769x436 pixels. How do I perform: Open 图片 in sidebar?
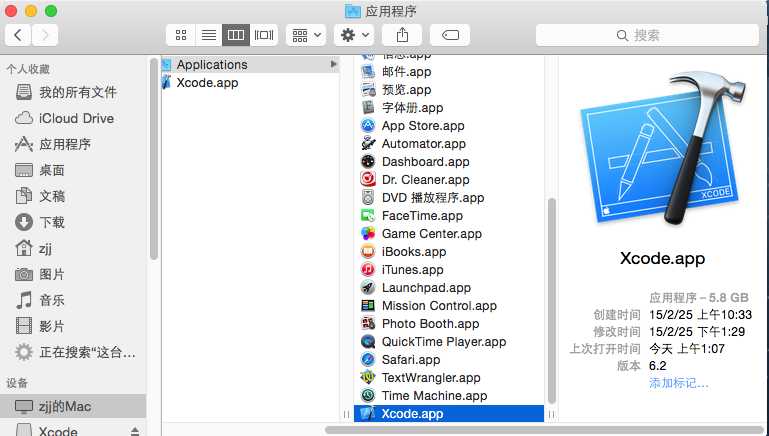74,274
